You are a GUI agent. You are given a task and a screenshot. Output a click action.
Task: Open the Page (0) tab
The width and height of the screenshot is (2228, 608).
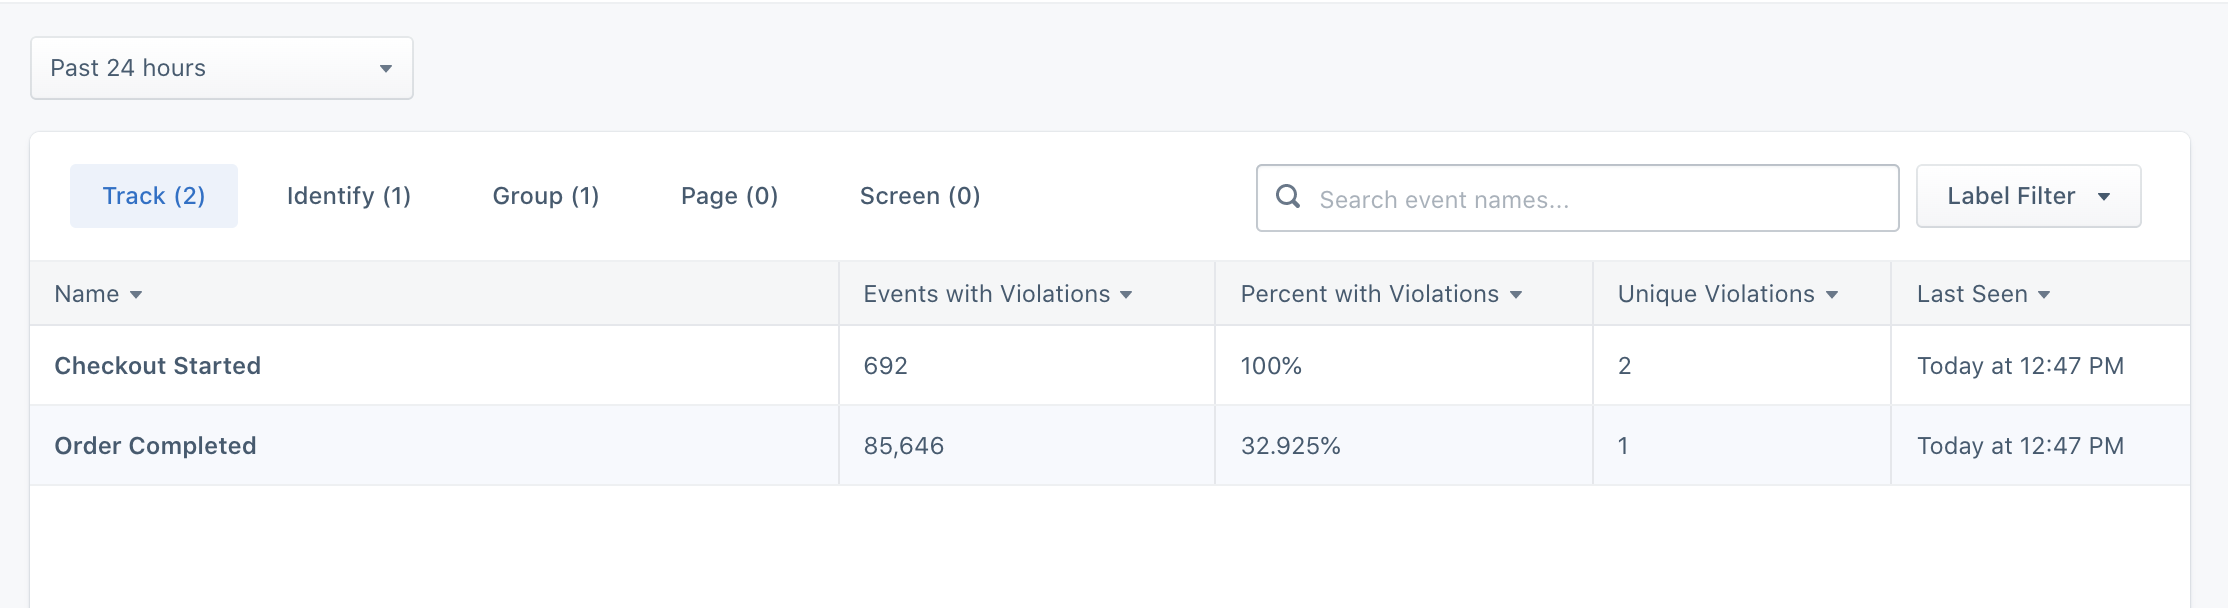point(729,196)
